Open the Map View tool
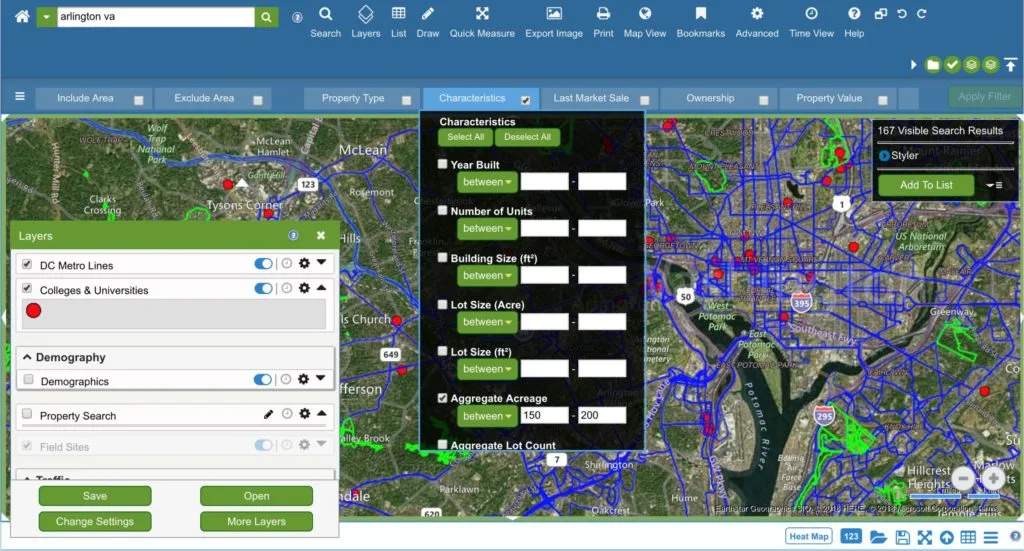The width and height of the screenshot is (1024, 551). pyautogui.click(x=645, y=22)
